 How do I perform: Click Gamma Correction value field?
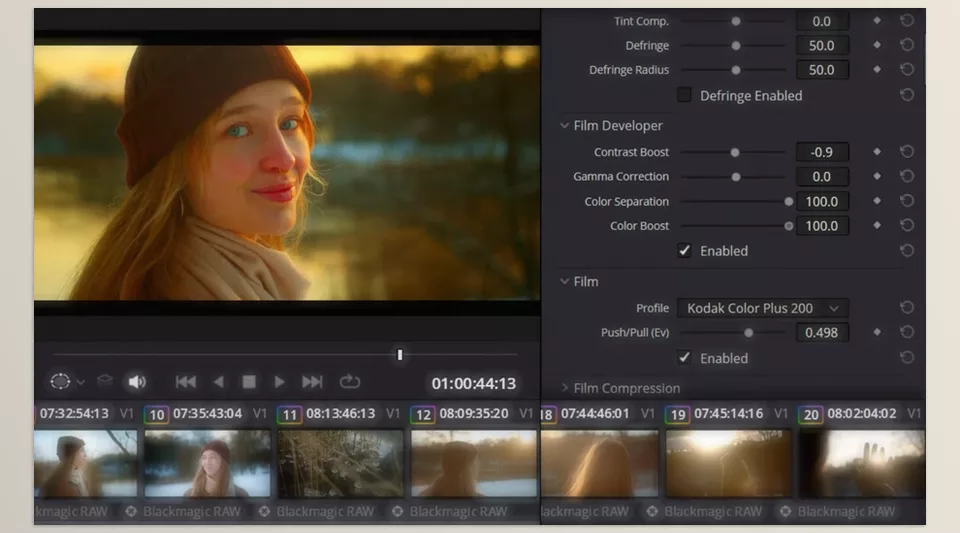(x=822, y=176)
